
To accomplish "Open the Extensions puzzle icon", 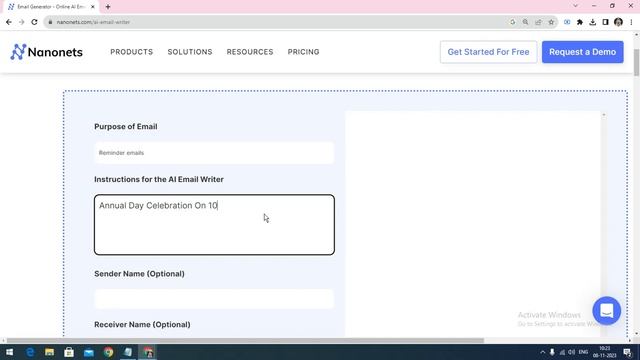I will tap(580, 22).
